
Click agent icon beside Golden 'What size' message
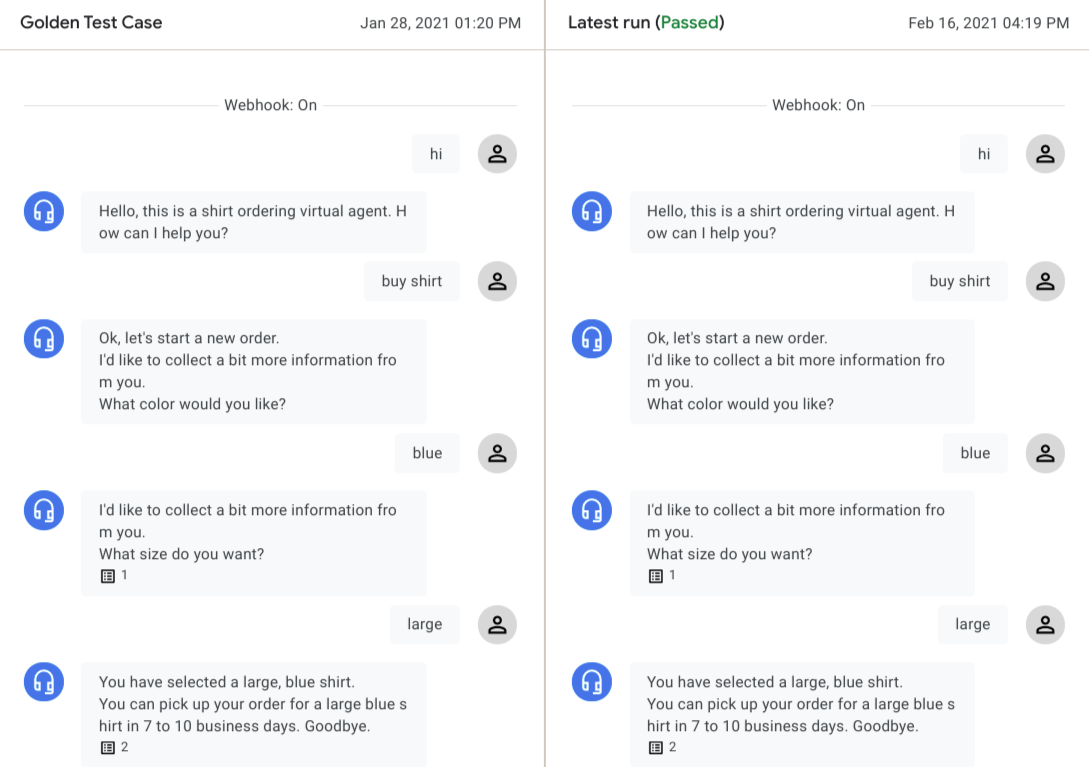[43, 510]
